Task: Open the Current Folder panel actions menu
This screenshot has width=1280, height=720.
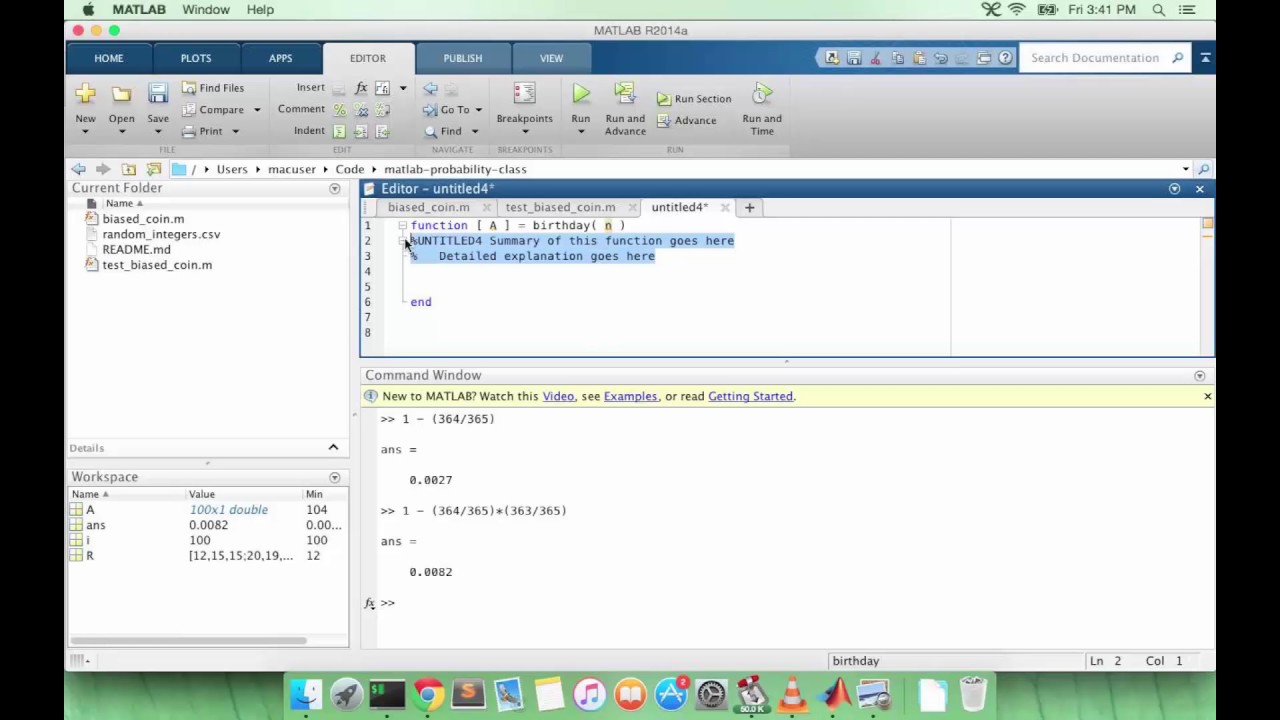Action: (335, 188)
